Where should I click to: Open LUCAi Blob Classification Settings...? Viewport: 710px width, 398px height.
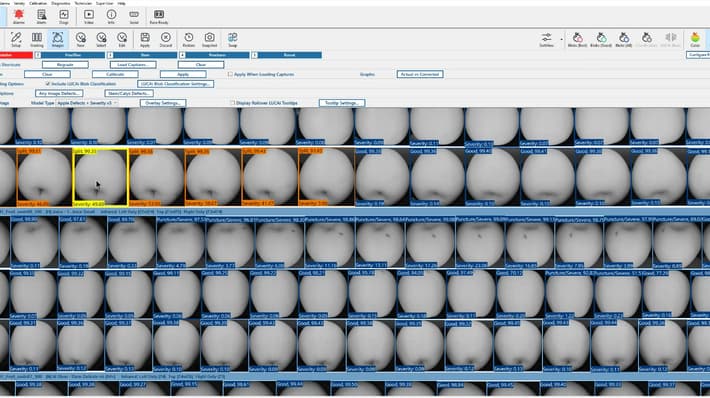point(175,84)
